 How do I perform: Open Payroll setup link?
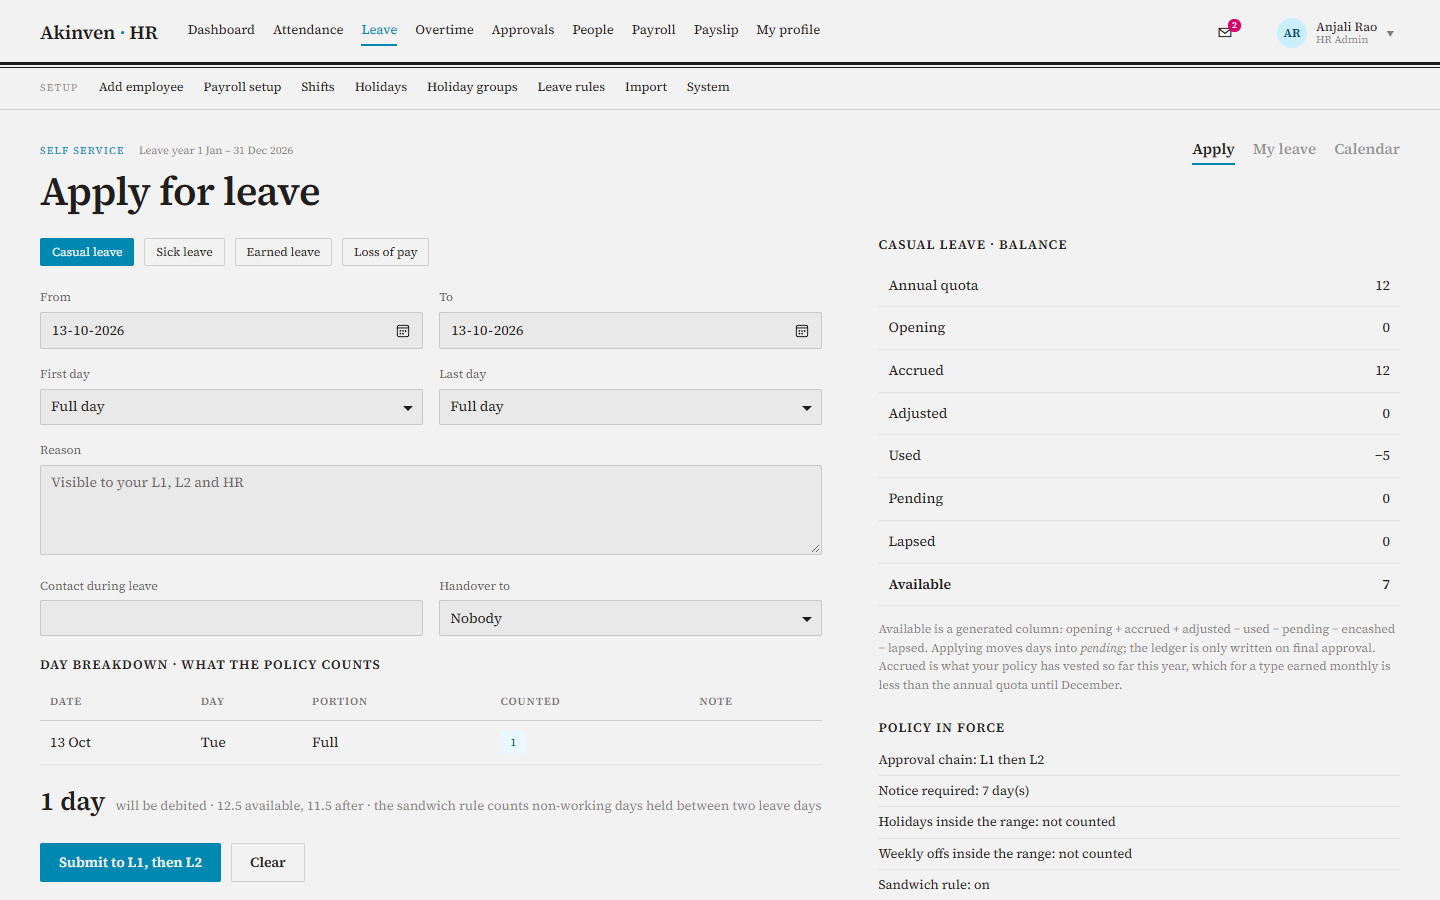(242, 87)
